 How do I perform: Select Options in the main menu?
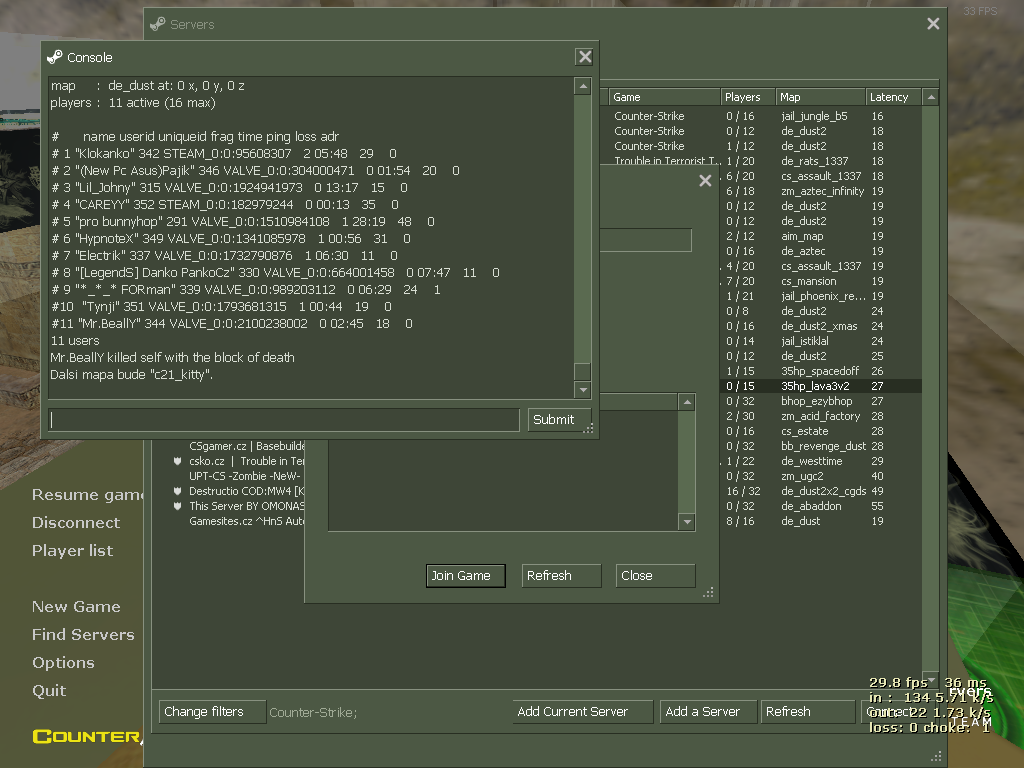pos(63,662)
